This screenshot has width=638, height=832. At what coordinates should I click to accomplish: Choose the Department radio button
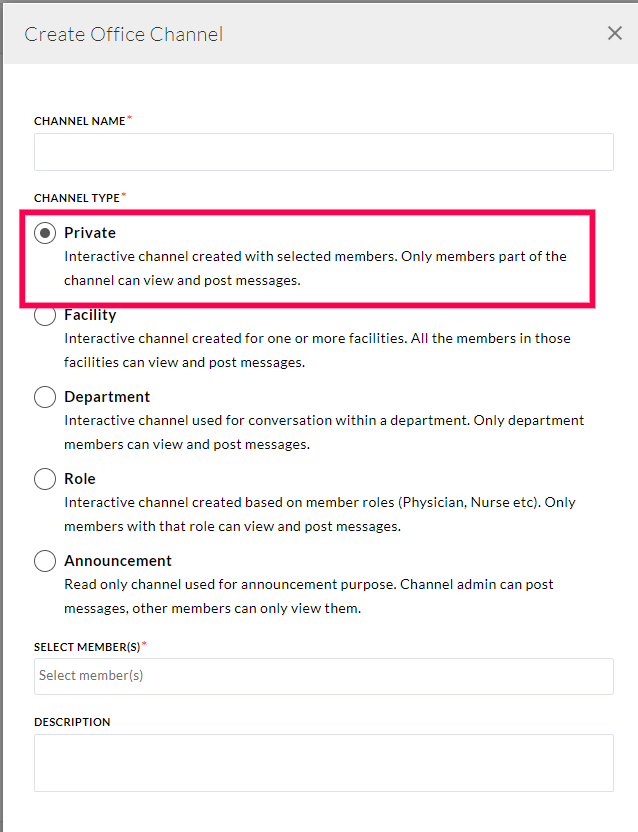pyautogui.click(x=45, y=397)
